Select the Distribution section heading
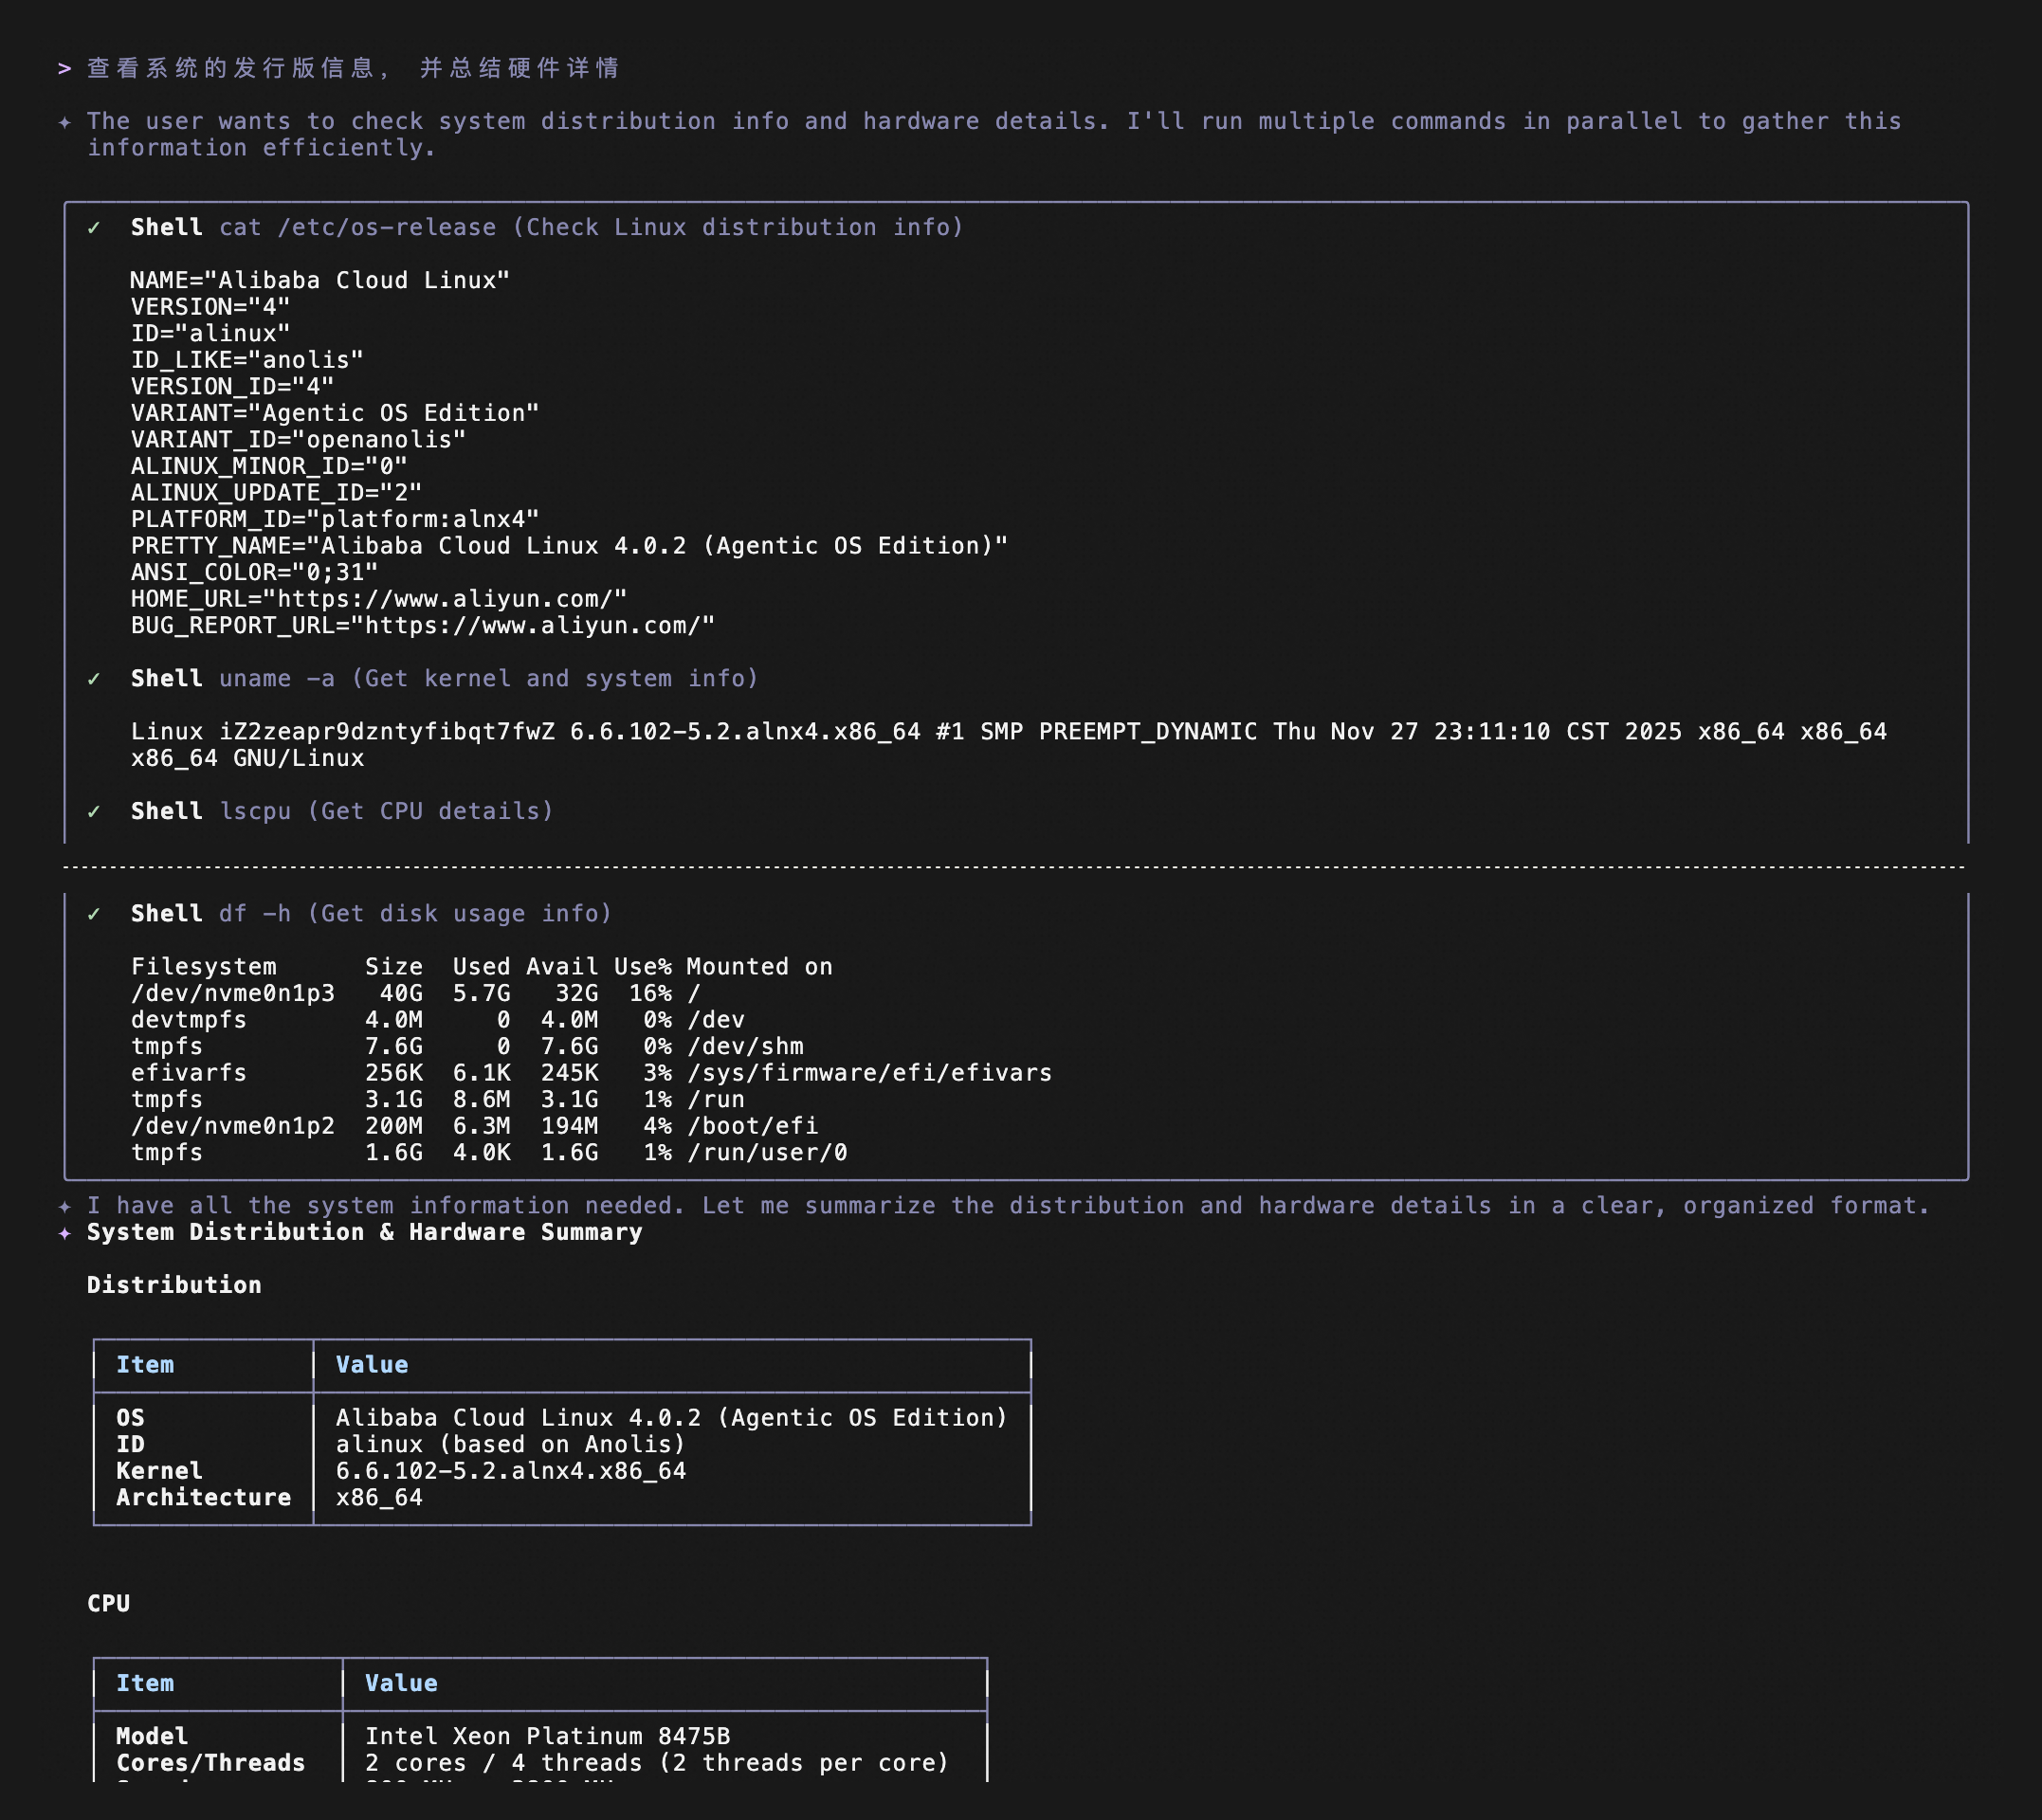 point(174,1286)
